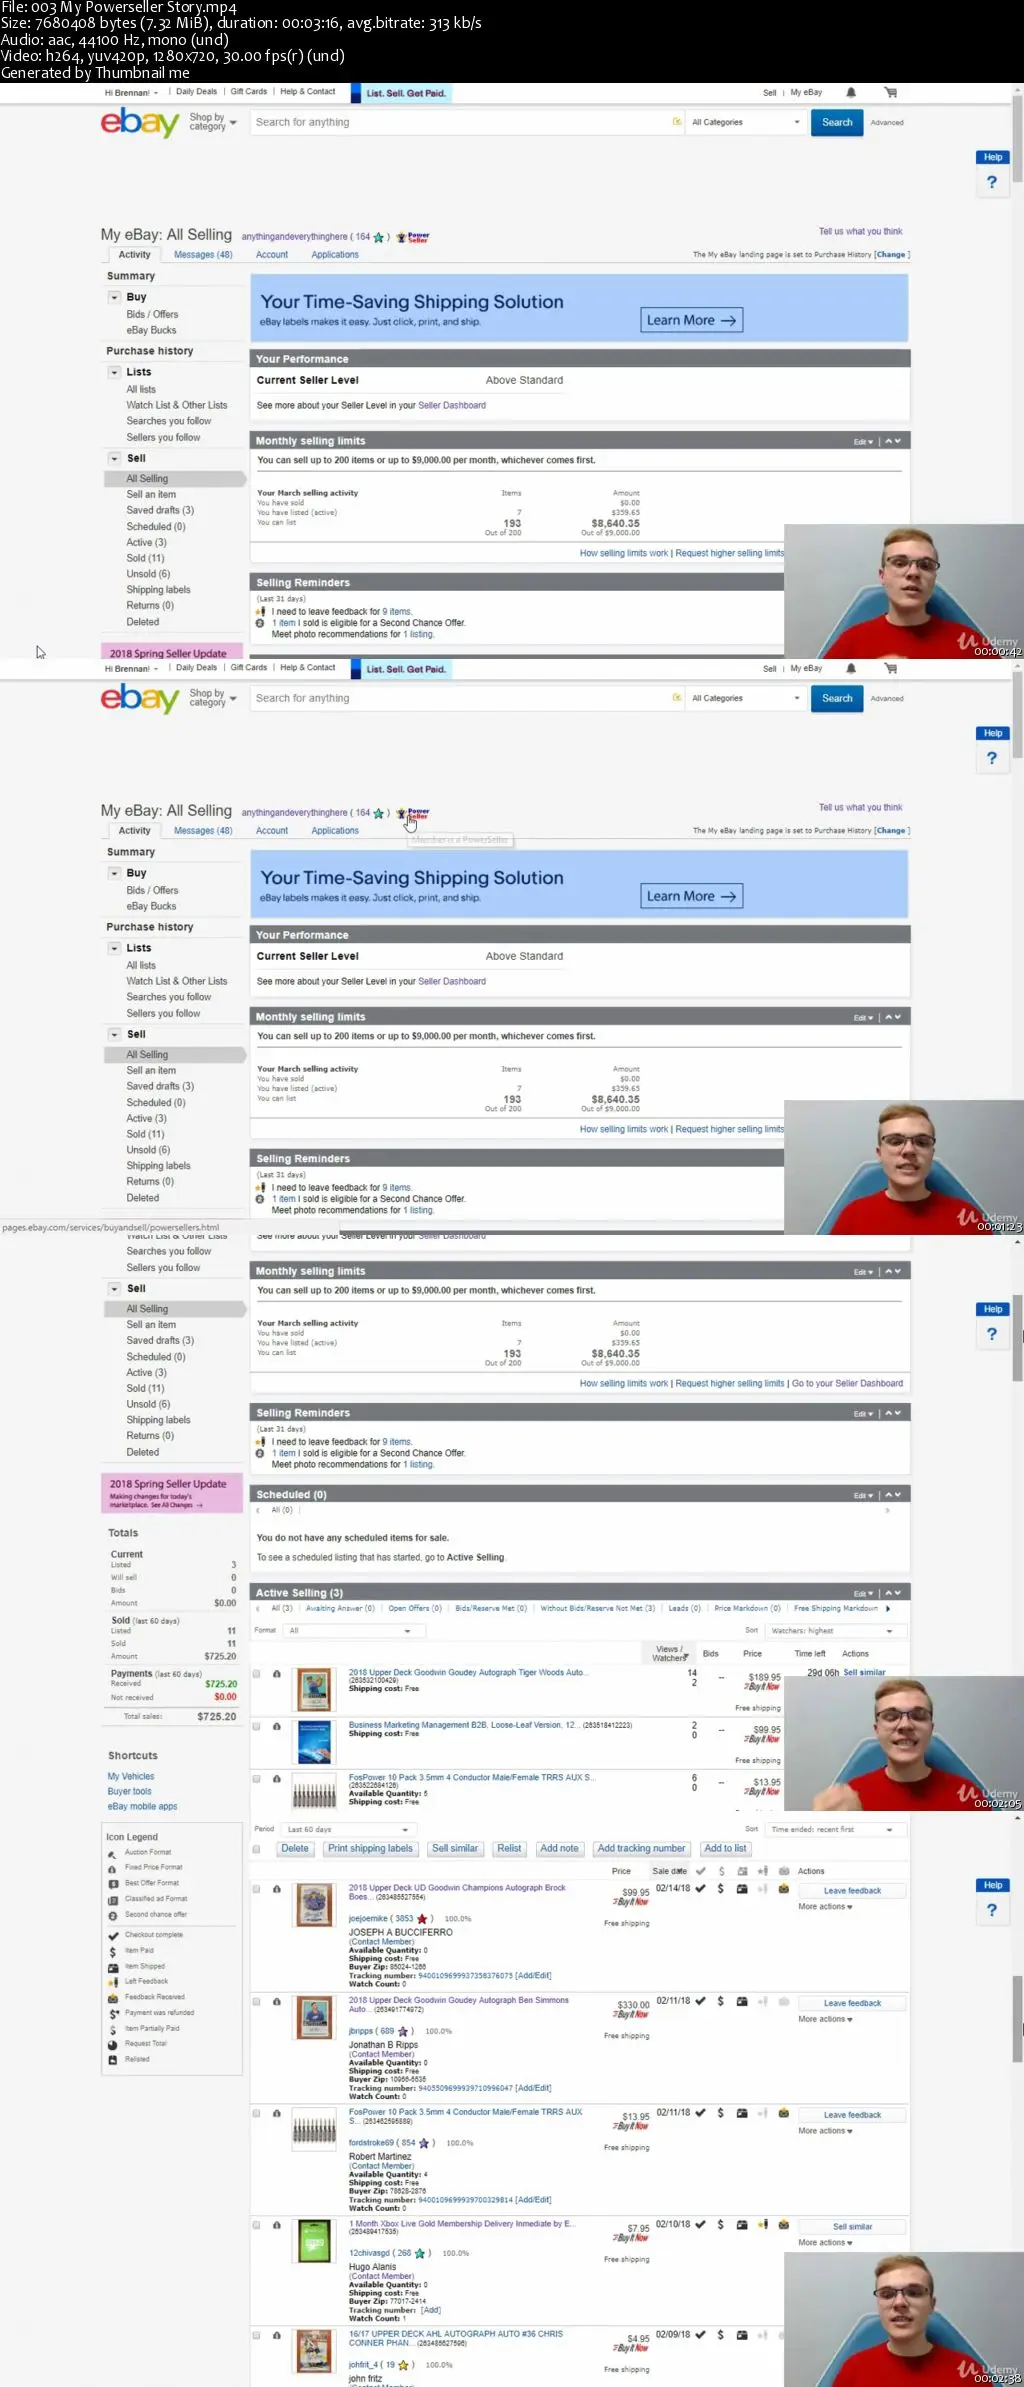Click the Relist button
This screenshot has width=1024, height=2387.
point(509,1848)
